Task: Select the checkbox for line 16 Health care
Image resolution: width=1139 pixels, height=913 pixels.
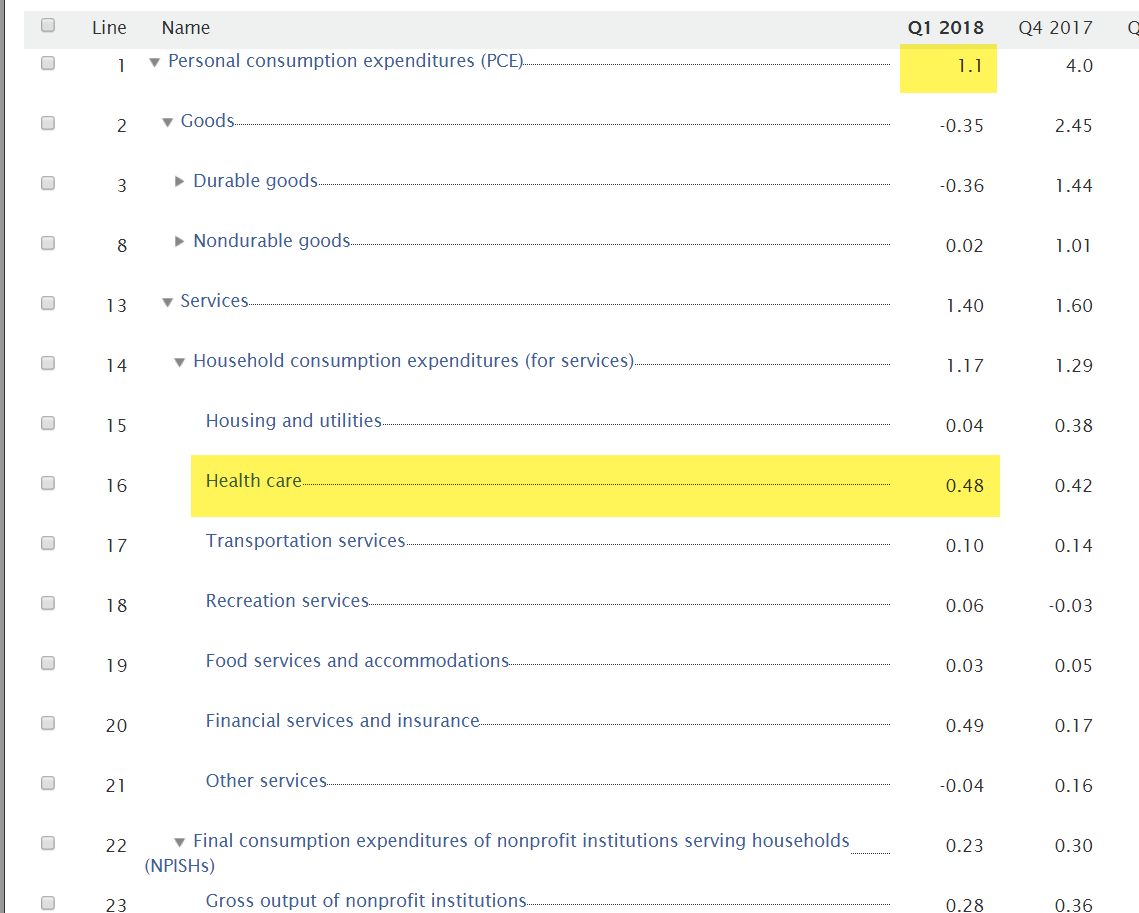Action: pyautogui.click(x=48, y=483)
